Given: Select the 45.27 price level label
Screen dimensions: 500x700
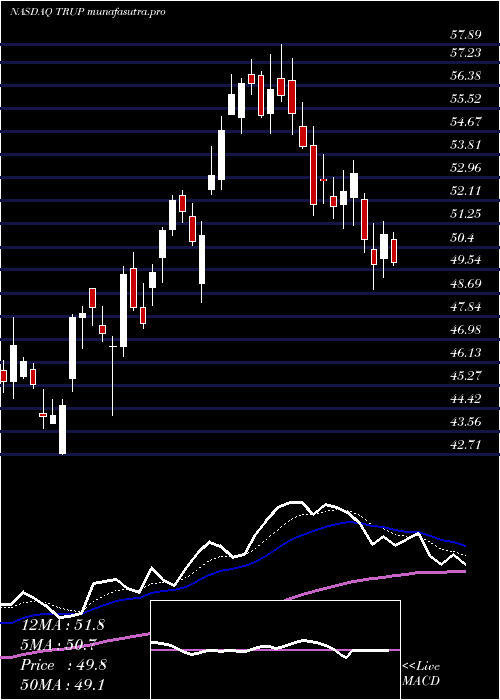Looking at the screenshot, I should (465, 375).
